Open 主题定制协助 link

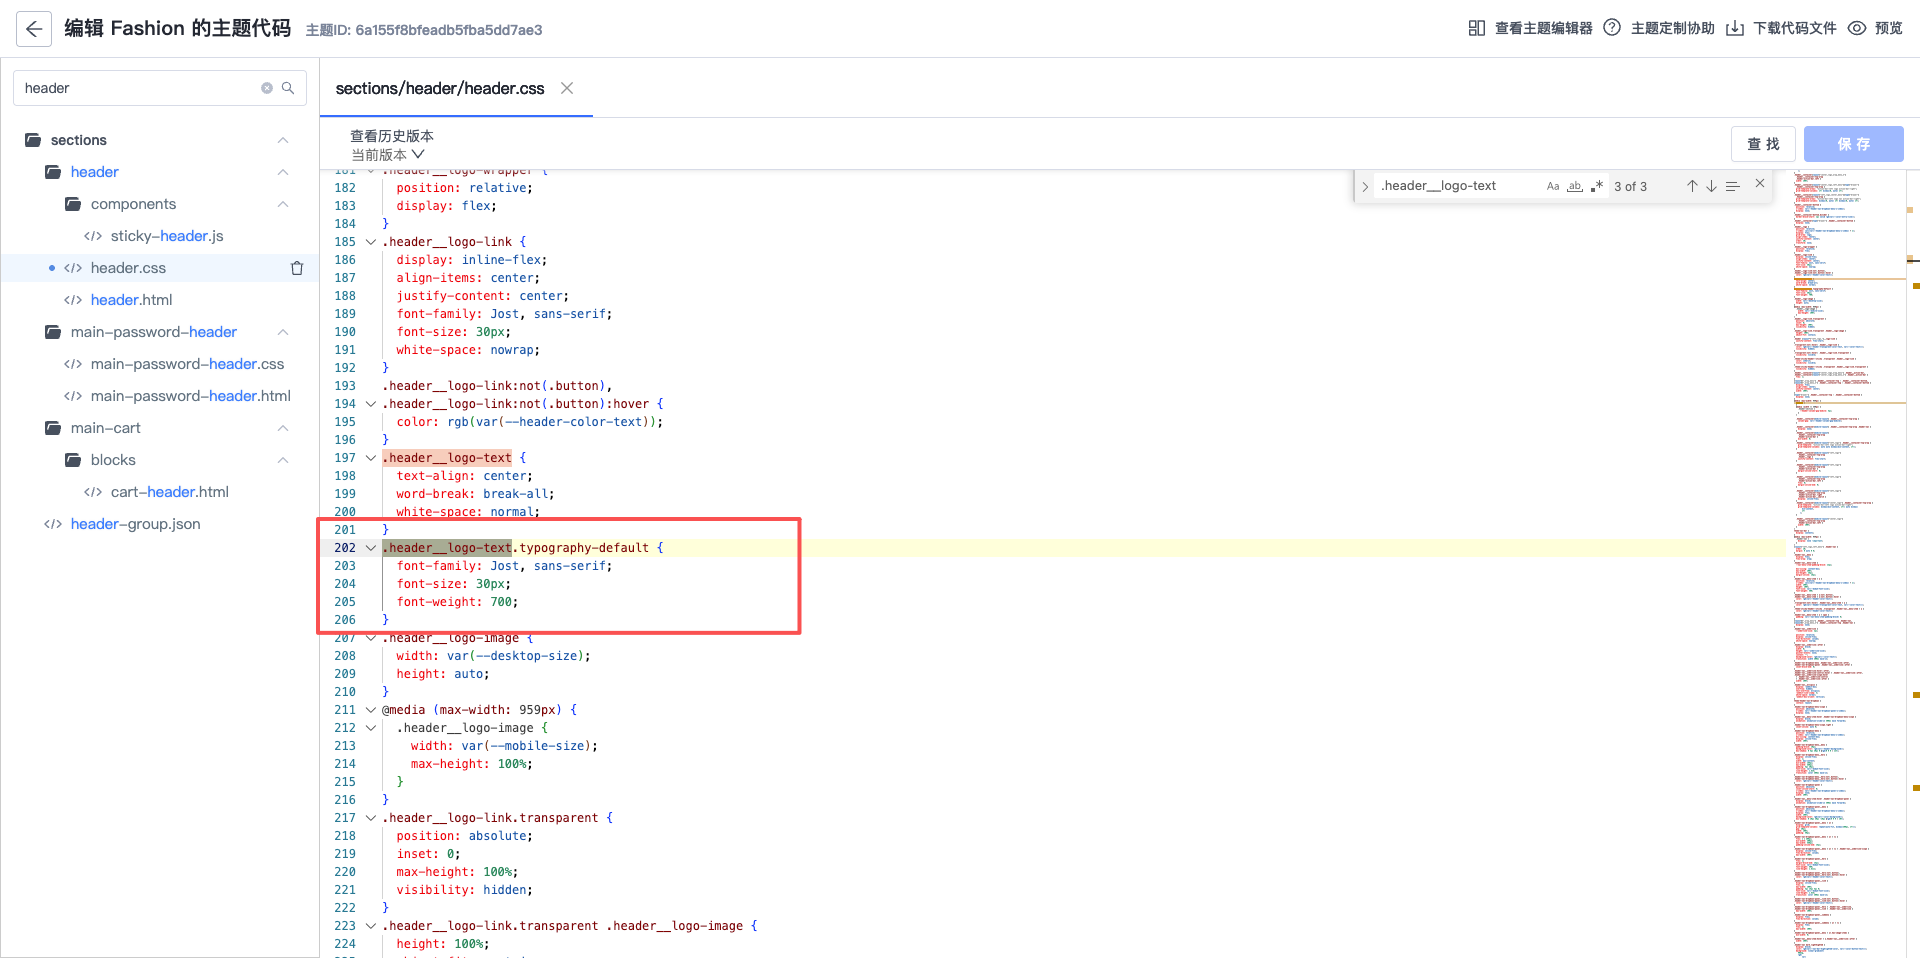pyautogui.click(x=1672, y=28)
